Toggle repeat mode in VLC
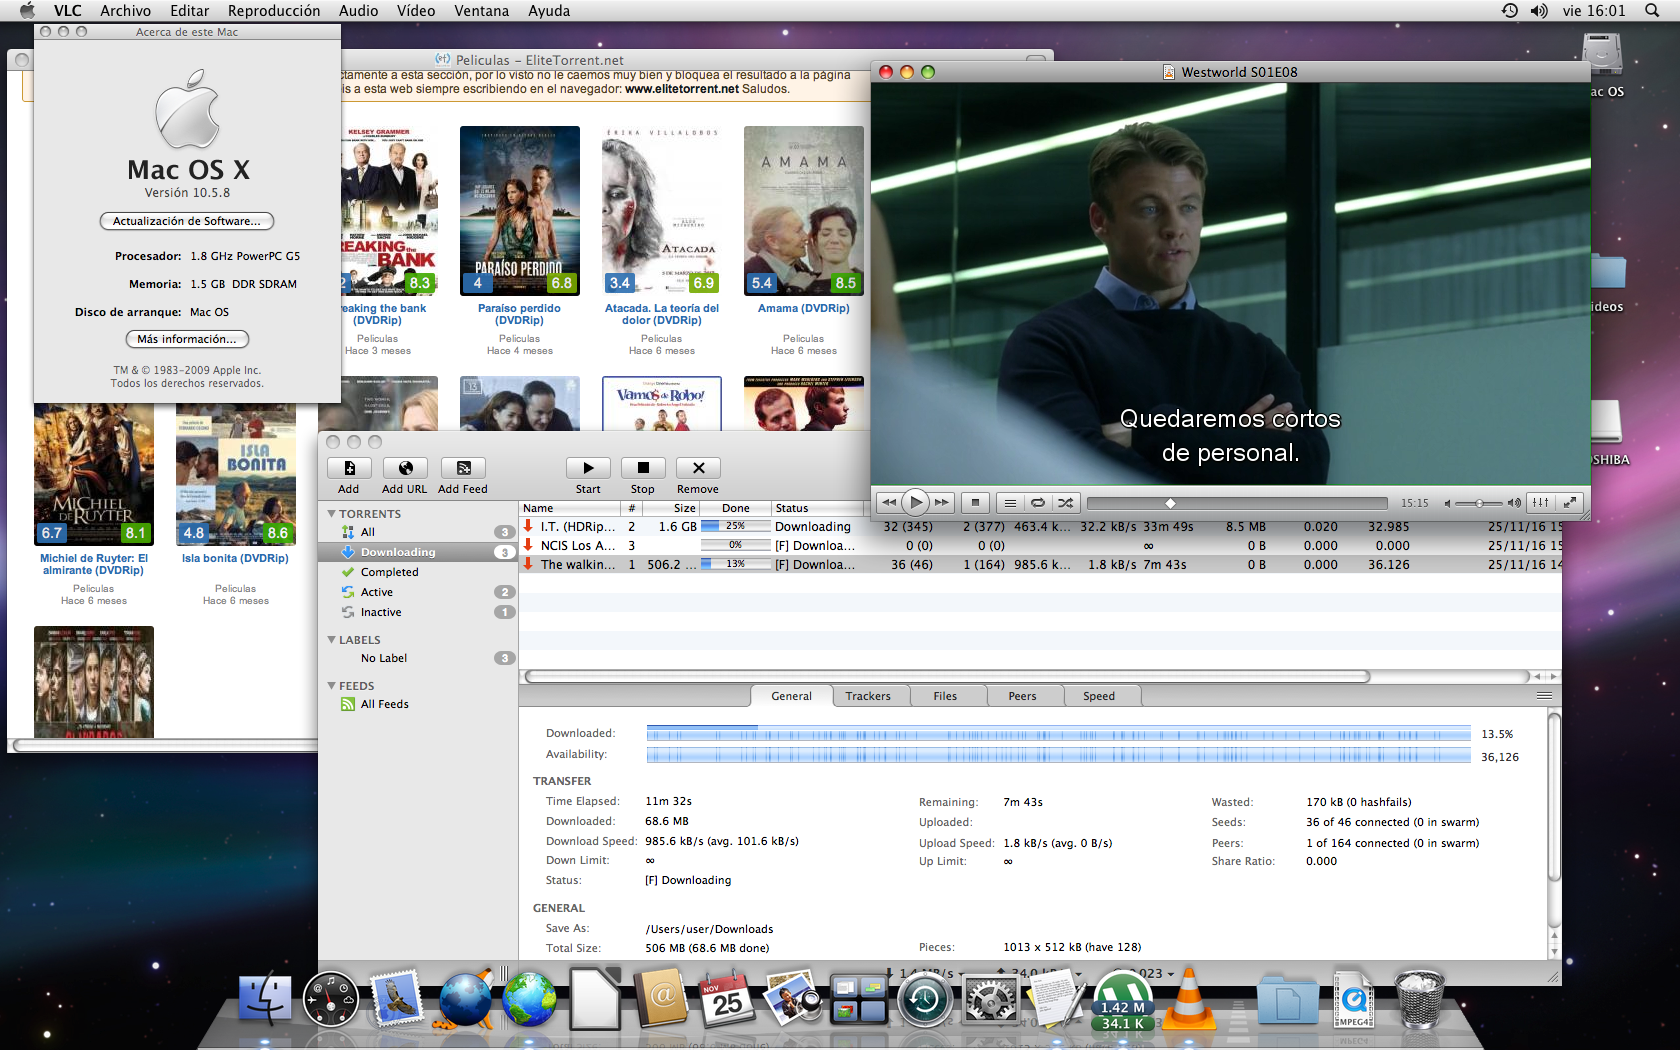 [x=1038, y=503]
